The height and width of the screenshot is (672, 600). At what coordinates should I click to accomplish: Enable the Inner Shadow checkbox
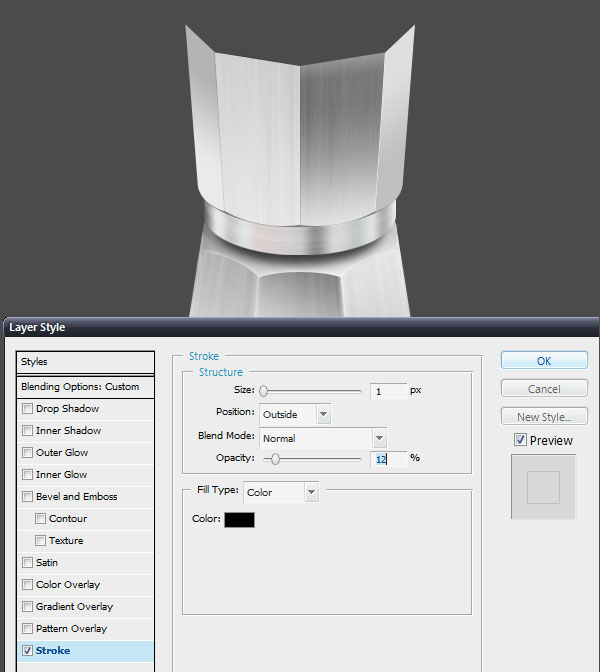[27, 430]
